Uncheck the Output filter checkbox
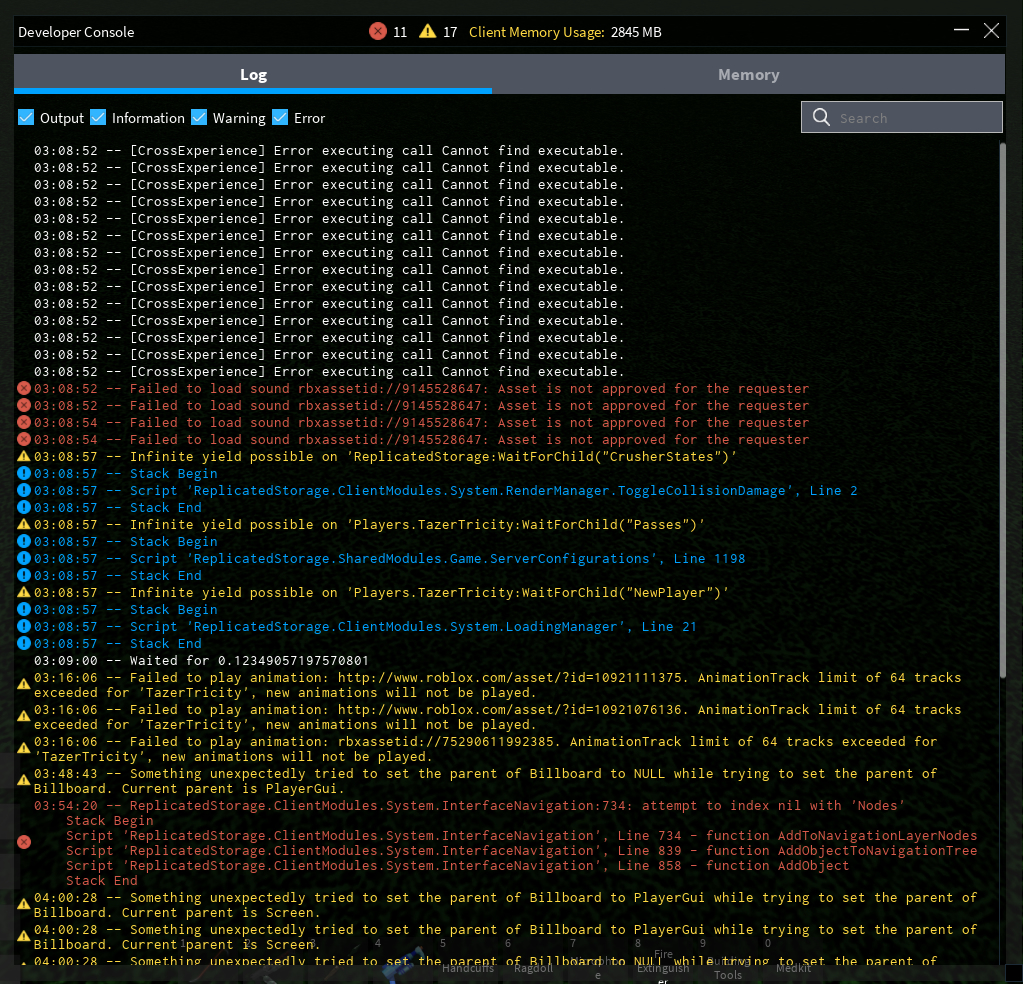Screen dimensions: 1023x984 26,117
